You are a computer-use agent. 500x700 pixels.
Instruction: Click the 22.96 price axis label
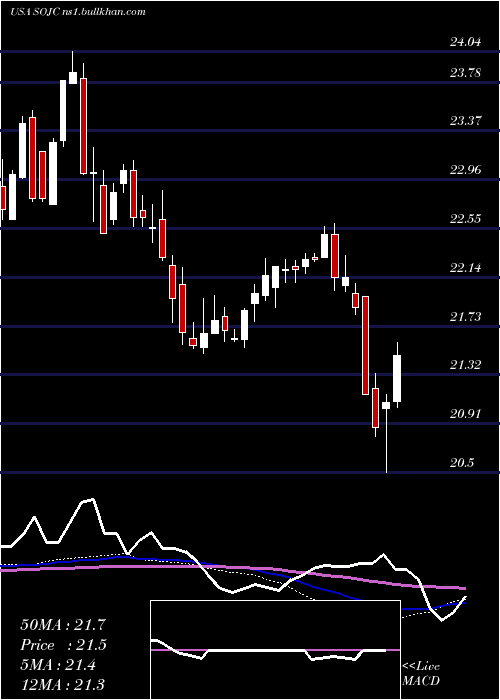click(x=465, y=169)
